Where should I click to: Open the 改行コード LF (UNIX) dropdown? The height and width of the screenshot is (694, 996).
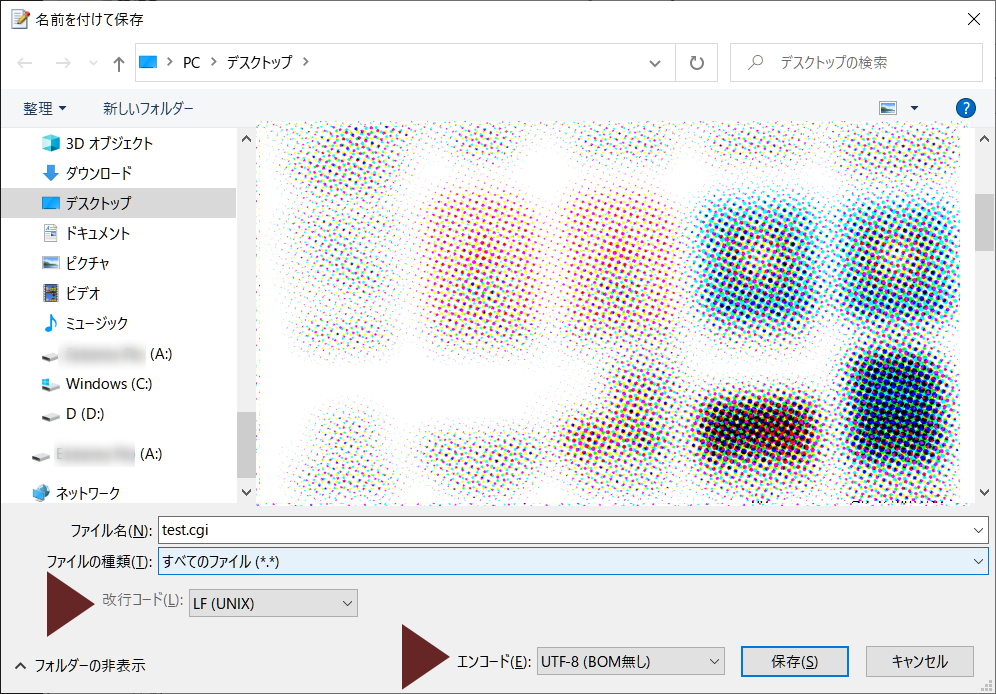[273, 603]
